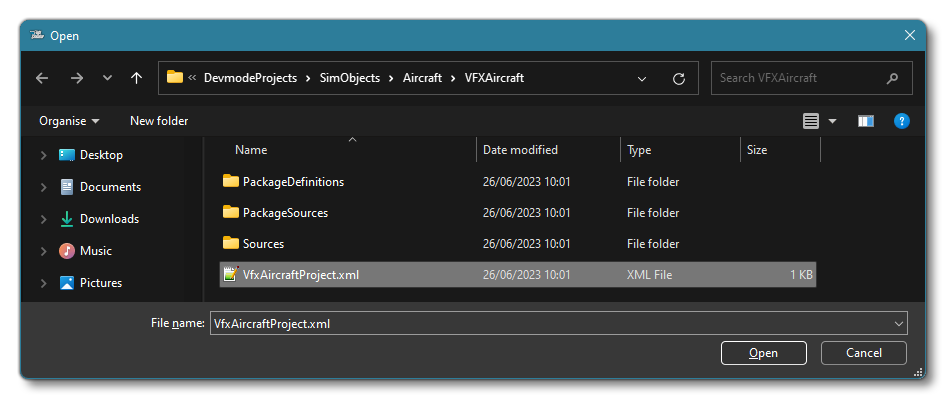The image size is (946, 399).
Task: Focus the Search VFXAircraft field
Action: (811, 78)
